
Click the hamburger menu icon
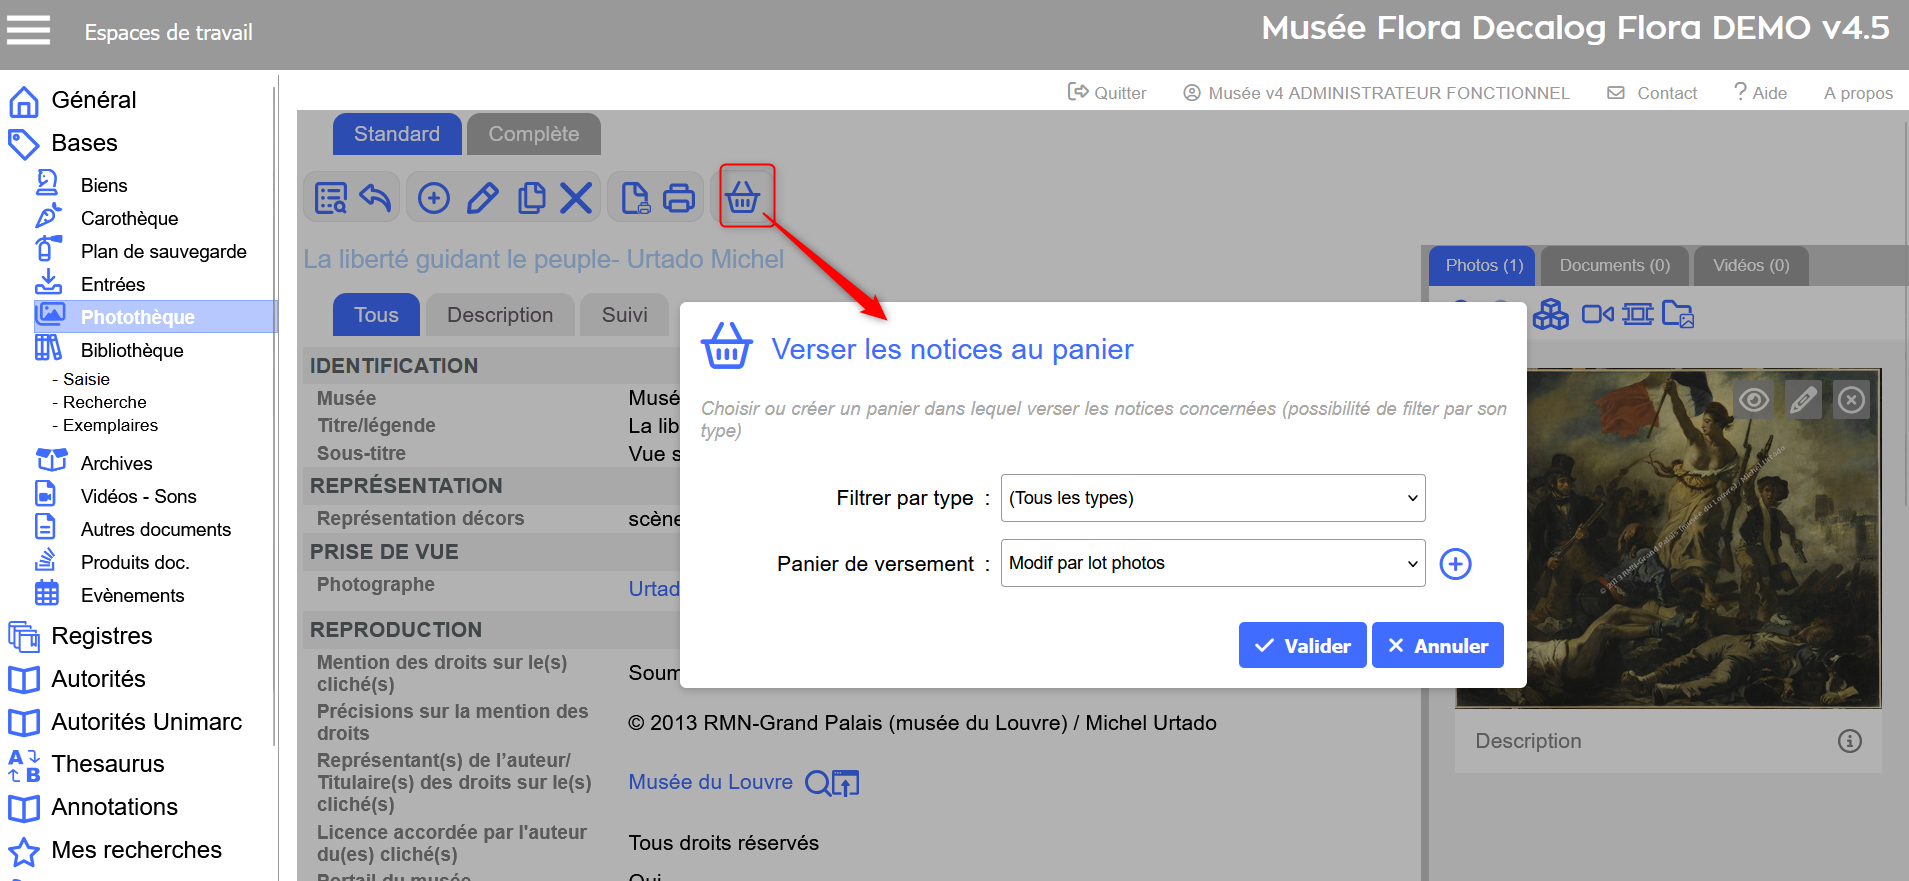28,31
